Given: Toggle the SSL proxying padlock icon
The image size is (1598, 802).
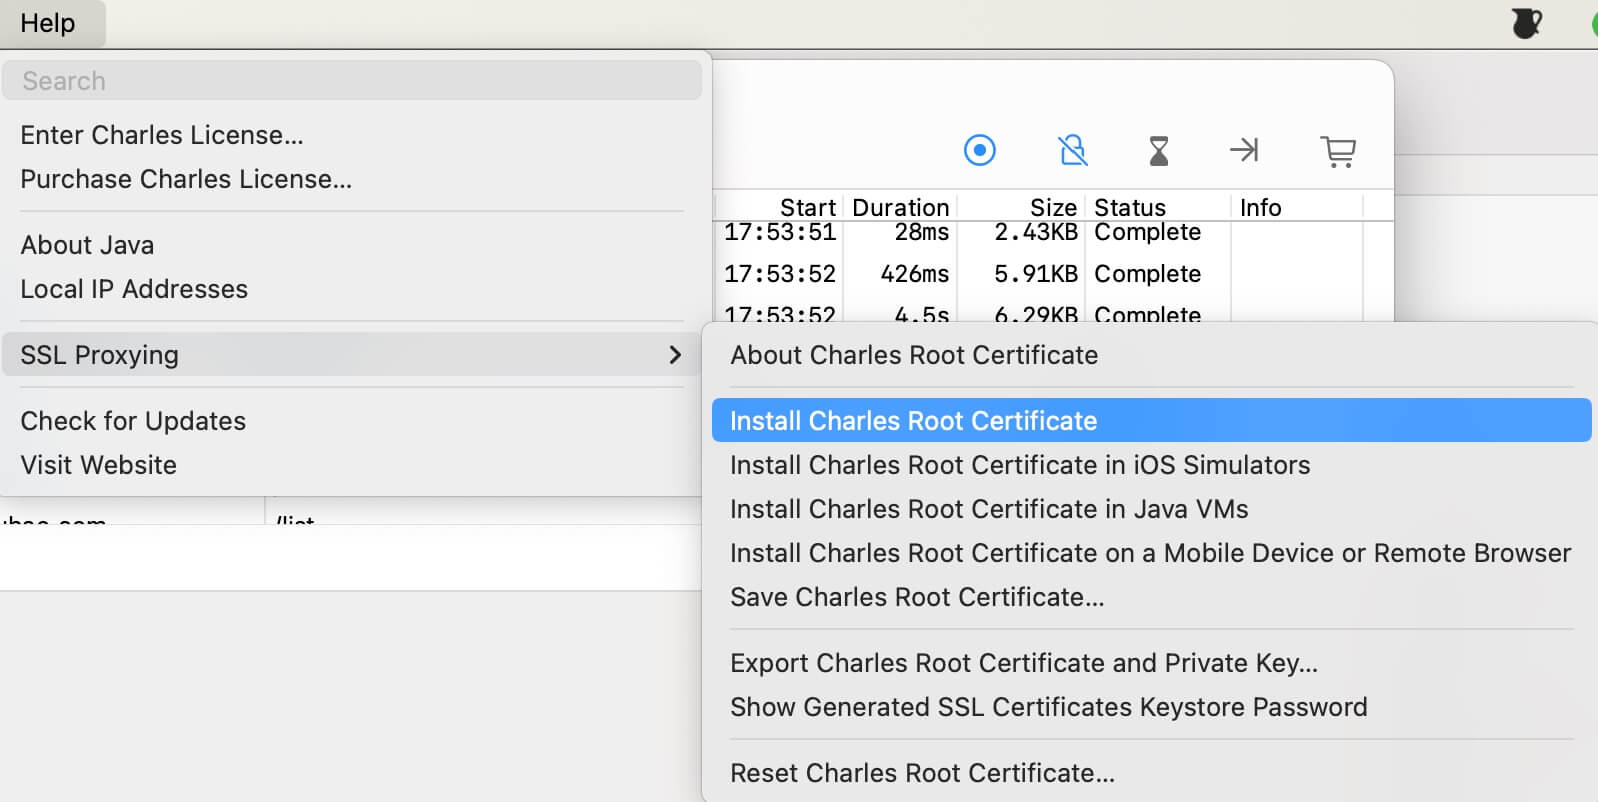Looking at the screenshot, I should tap(1072, 150).
